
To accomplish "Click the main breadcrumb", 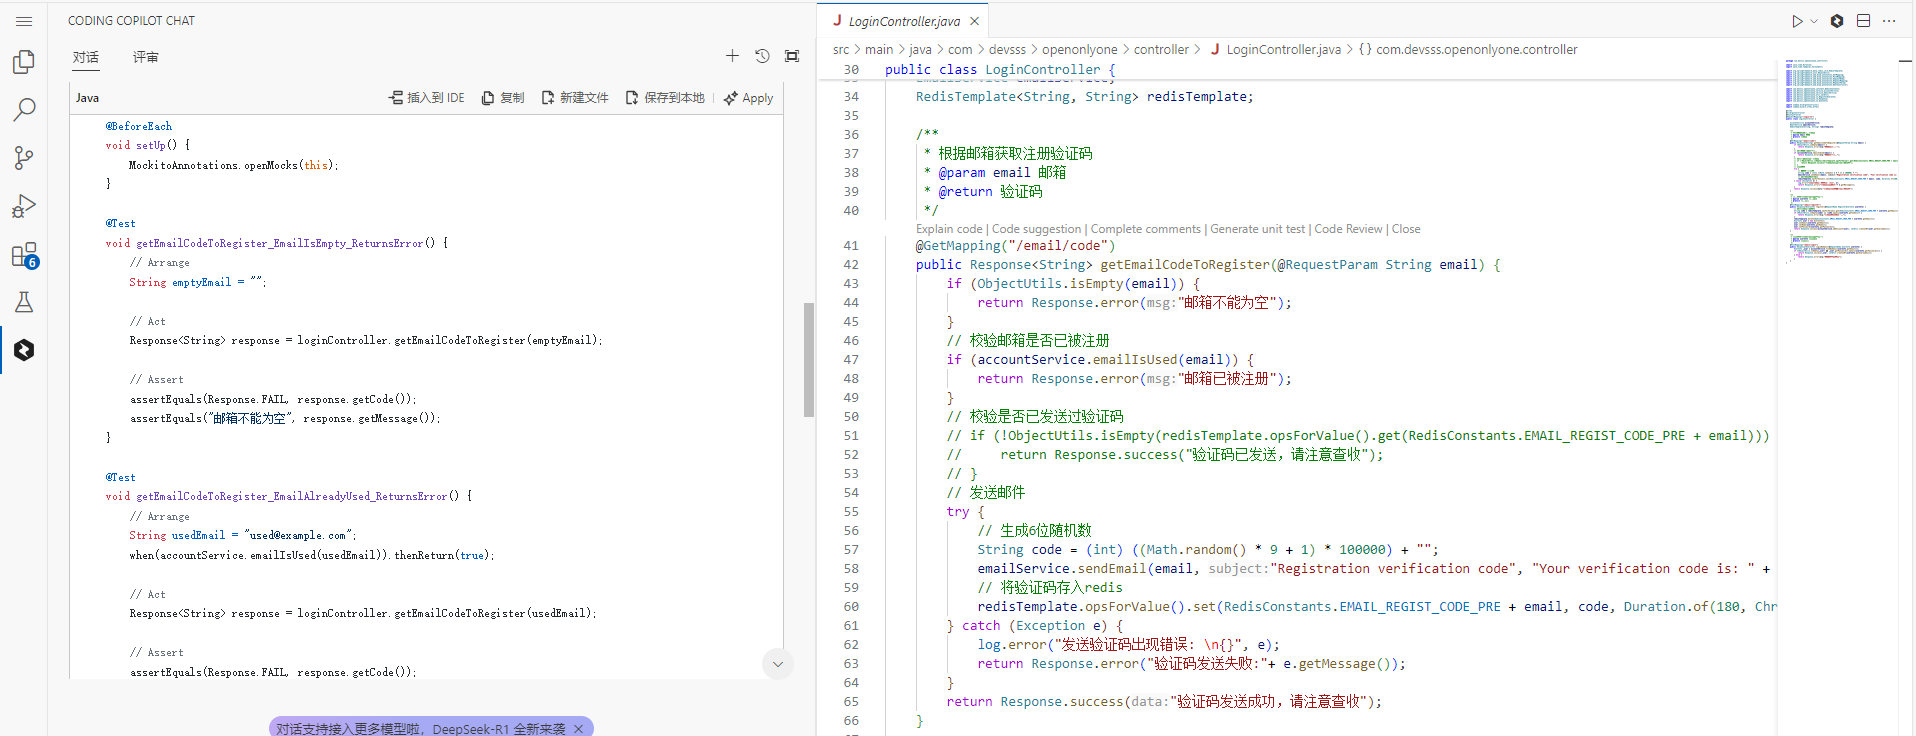I will point(879,49).
